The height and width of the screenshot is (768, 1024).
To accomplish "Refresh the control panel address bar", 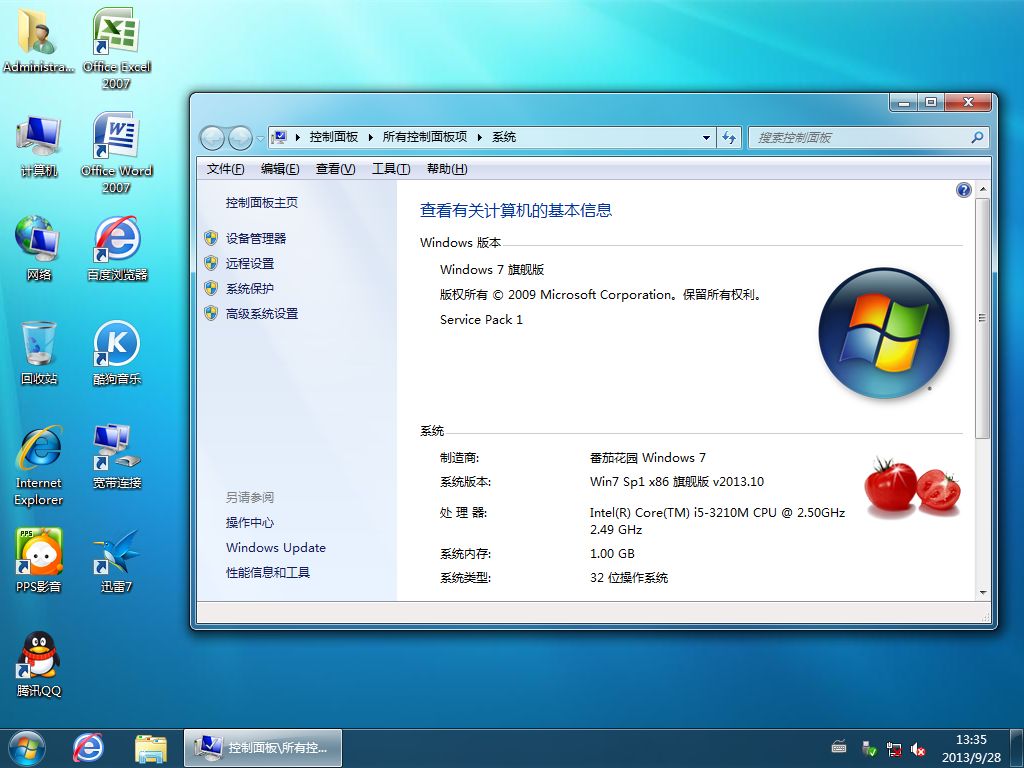I will 729,137.
